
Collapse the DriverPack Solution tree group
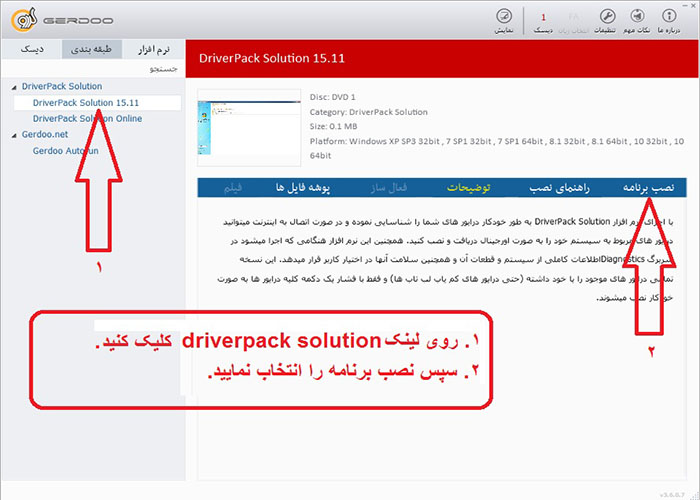tap(14, 87)
